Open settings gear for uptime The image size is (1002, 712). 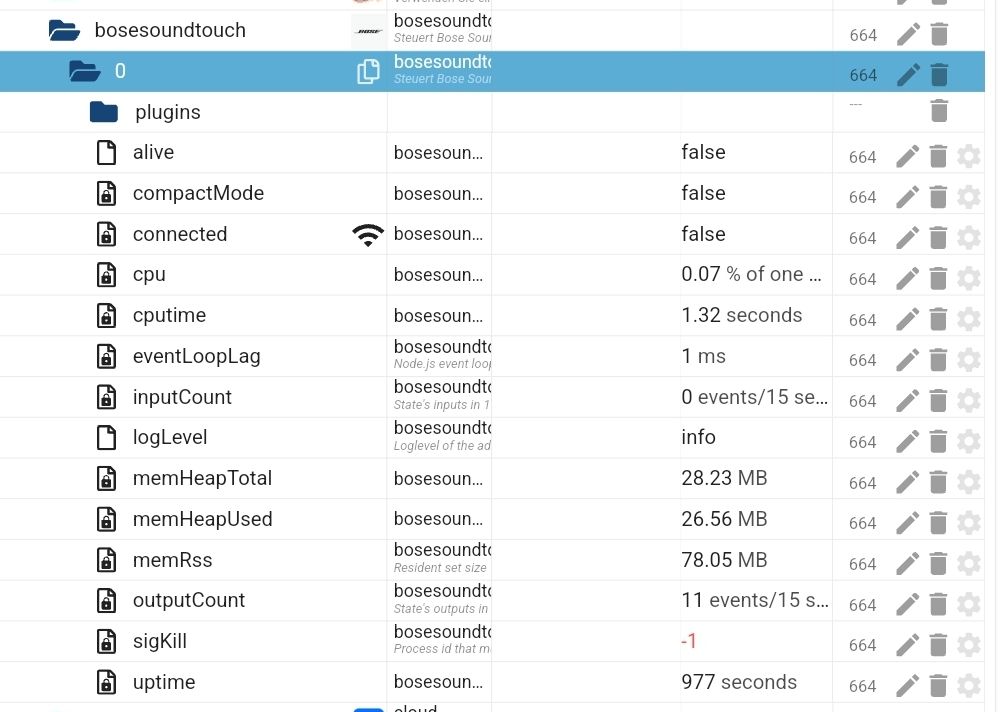(x=969, y=686)
